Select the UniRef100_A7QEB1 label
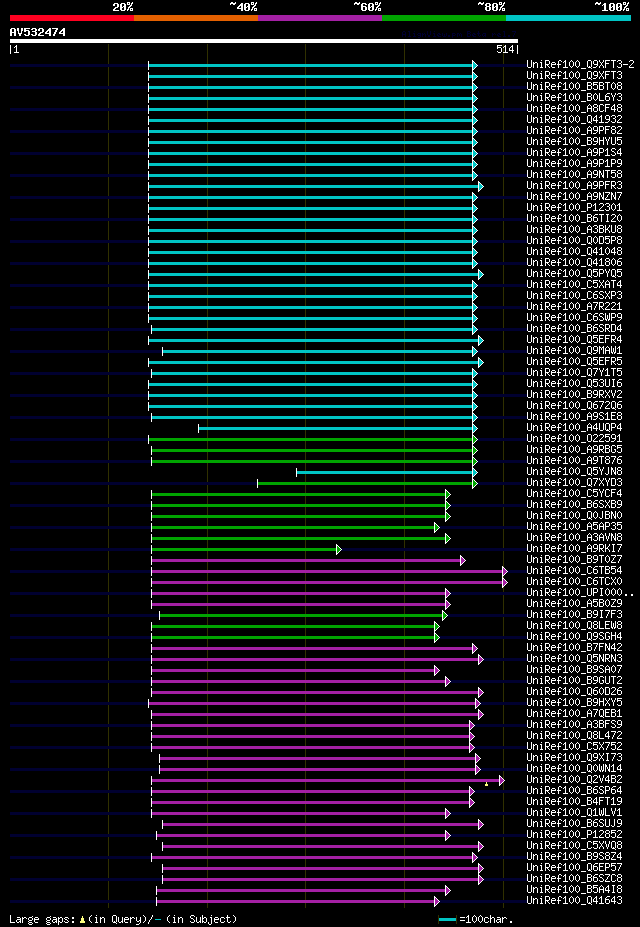 (574, 715)
